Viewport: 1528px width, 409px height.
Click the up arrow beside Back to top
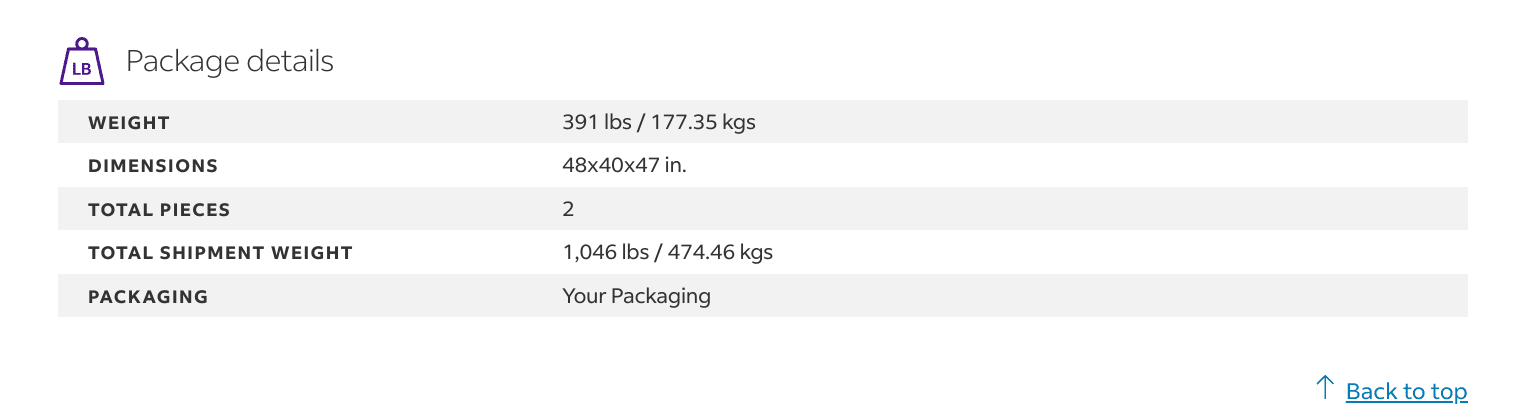tap(1325, 388)
